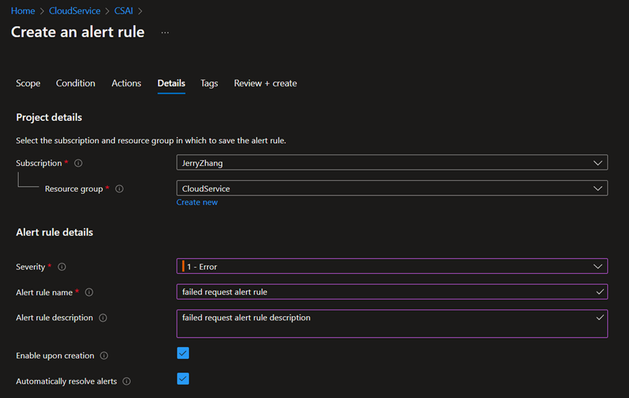Open the Severity dropdown showing 1 - Error
The width and height of the screenshot is (629, 398).
(x=392, y=266)
